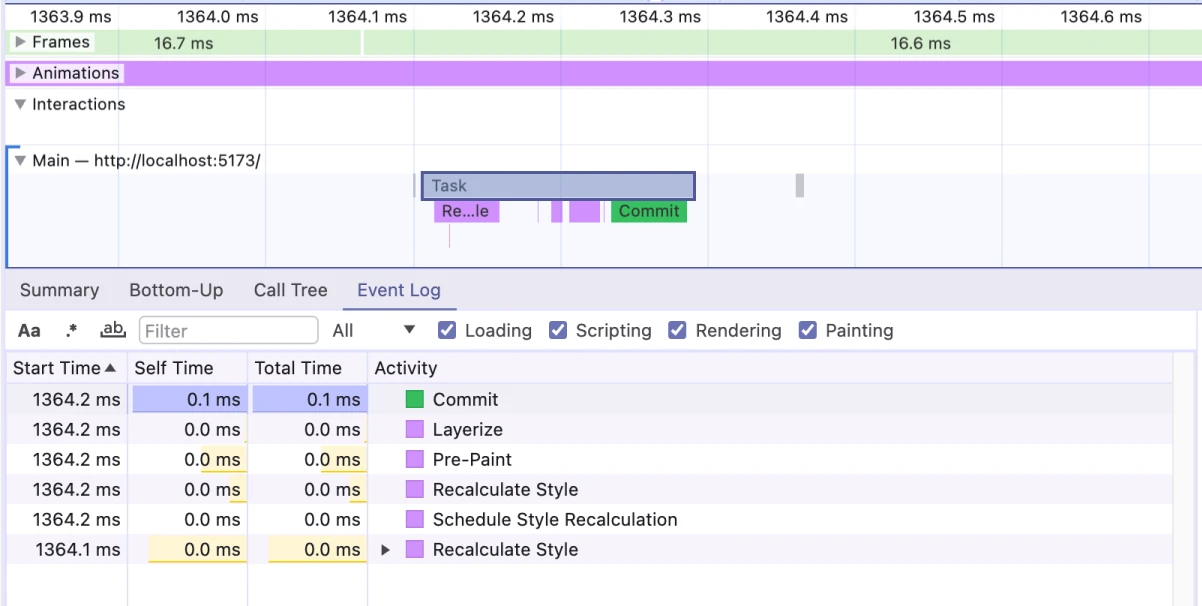Click the Start Time sort arrow
This screenshot has height=606, width=1202.
click(110, 368)
